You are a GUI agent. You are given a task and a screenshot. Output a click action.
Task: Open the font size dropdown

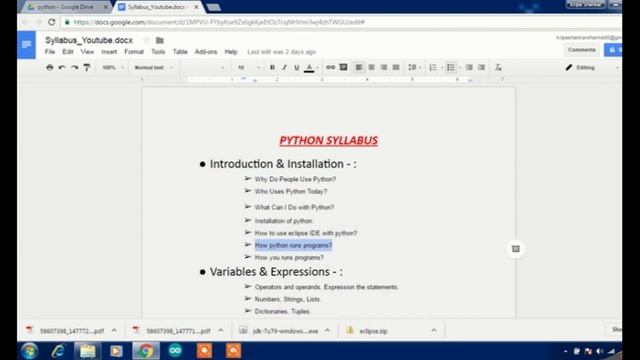249,67
